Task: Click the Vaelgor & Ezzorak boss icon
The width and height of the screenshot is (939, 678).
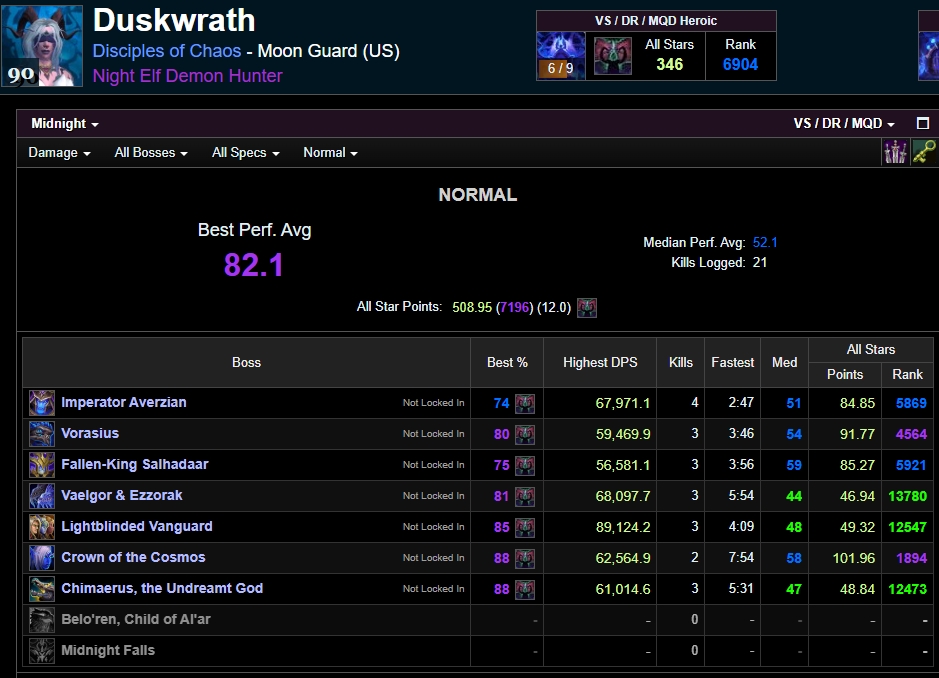Action: [42, 496]
